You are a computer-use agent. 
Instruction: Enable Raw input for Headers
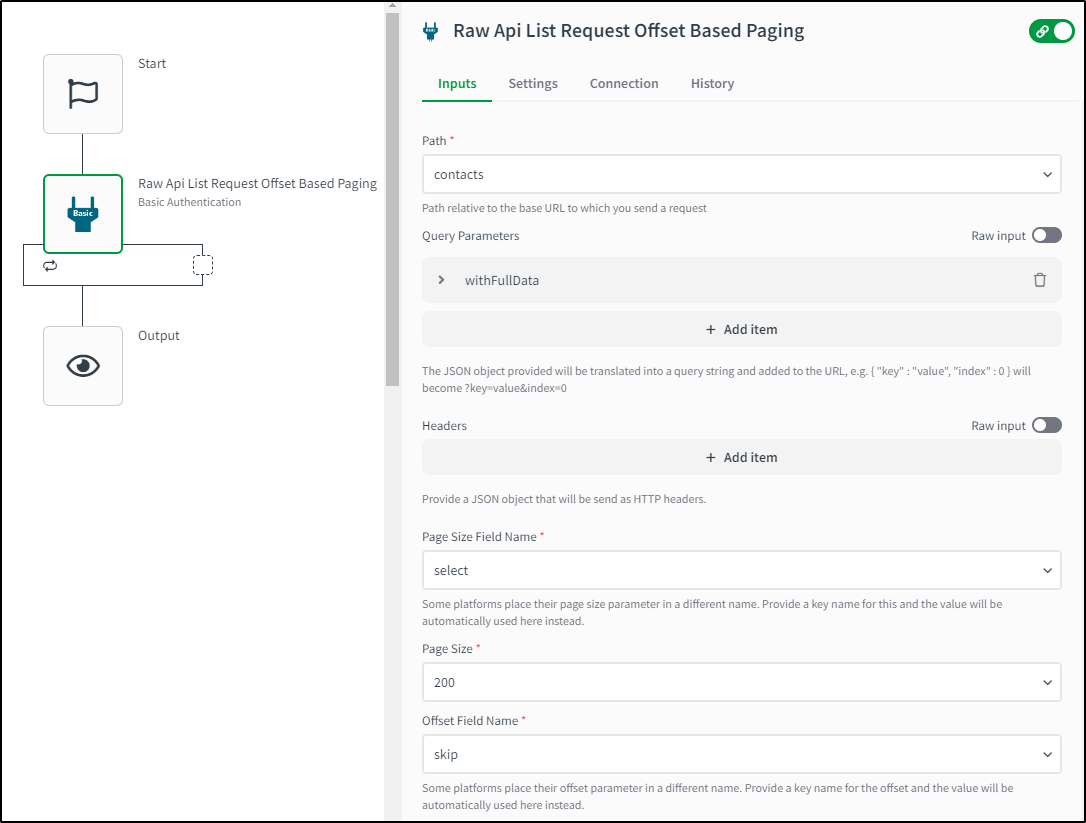tap(1047, 425)
